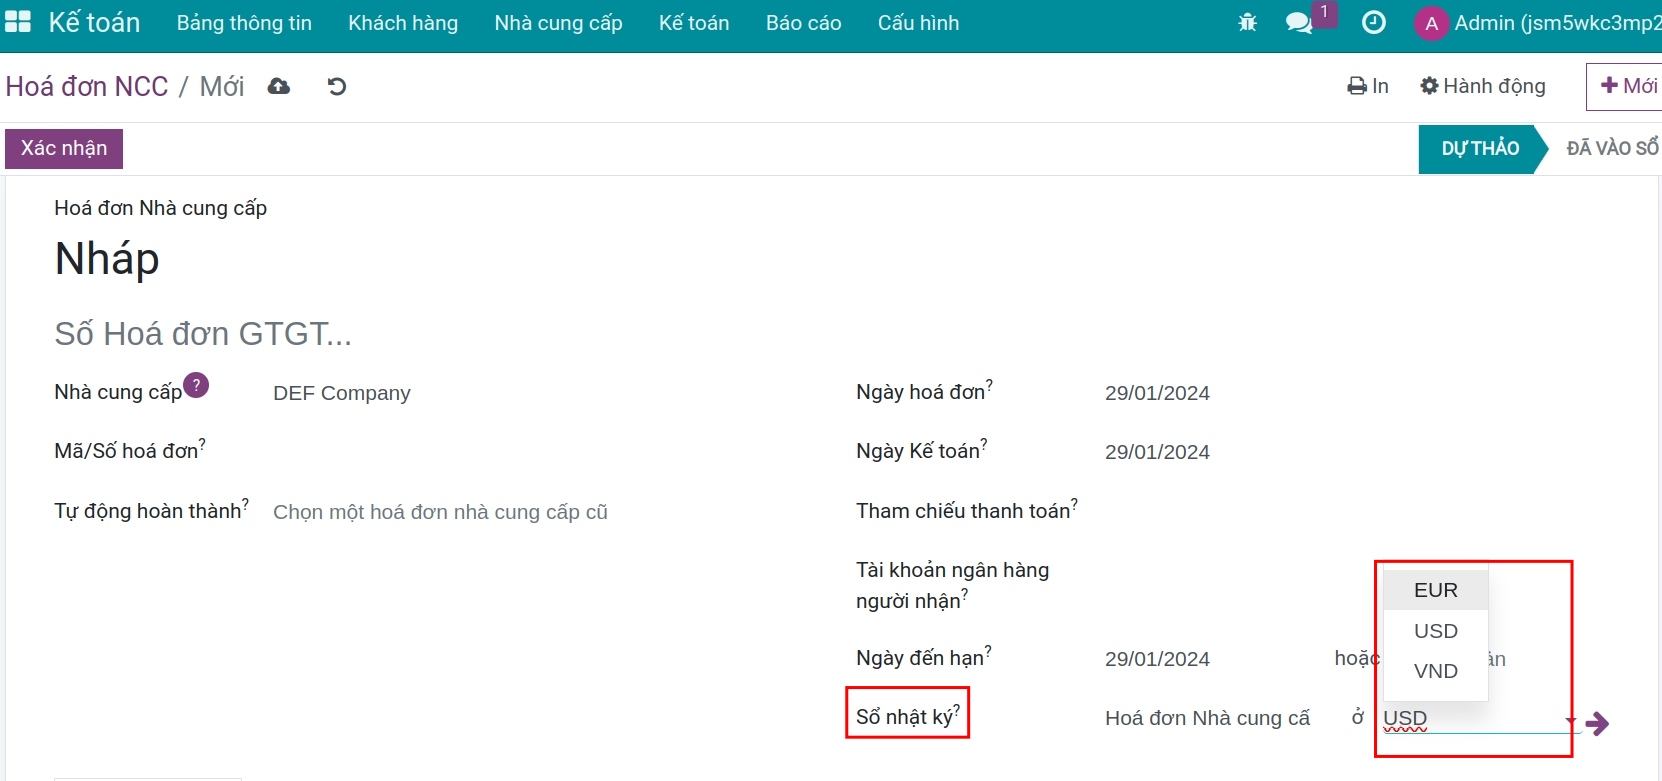Open the Báo cáo menu

pyautogui.click(x=803, y=23)
